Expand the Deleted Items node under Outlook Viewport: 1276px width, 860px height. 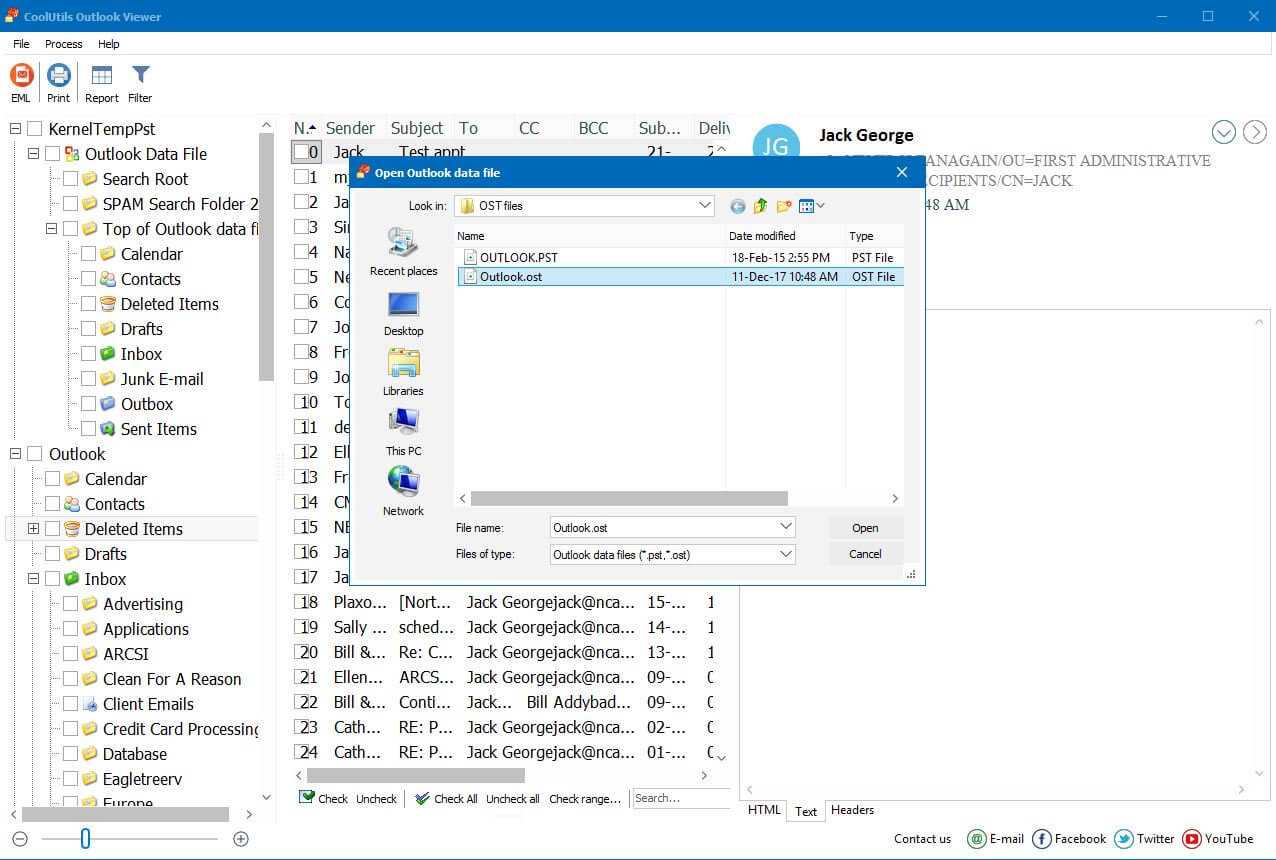(x=33, y=529)
